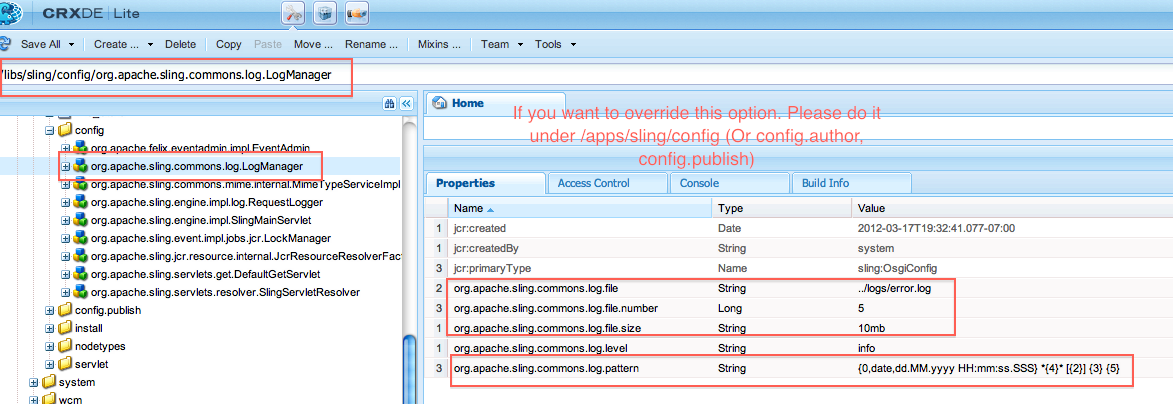Viewport: 1173px width, 404px height.
Task: Expand the RequestLogger node
Action: click(x=65, y=202)
